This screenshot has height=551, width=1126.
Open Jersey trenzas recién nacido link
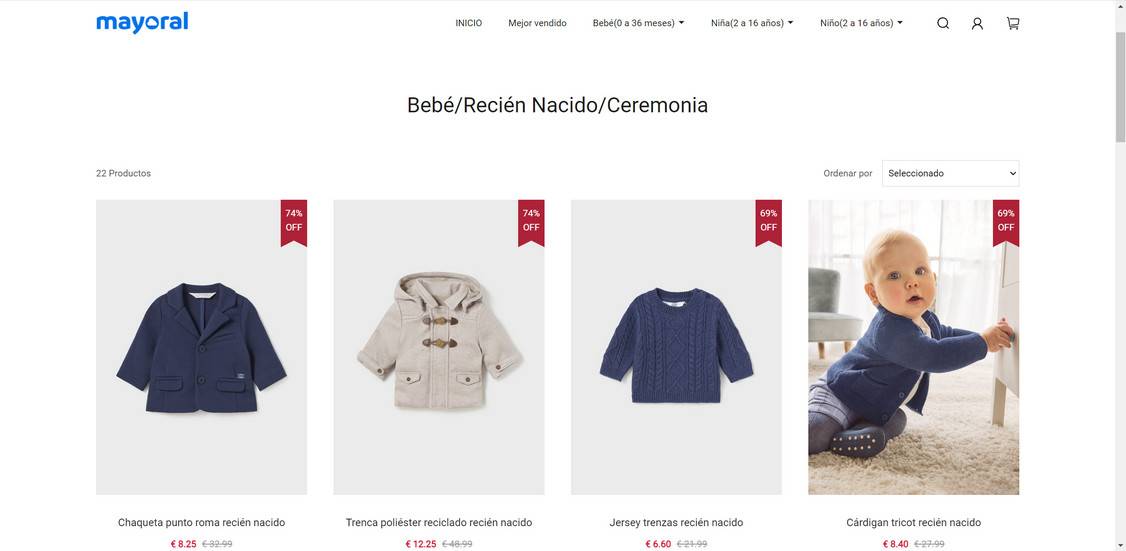coord(676,522)
